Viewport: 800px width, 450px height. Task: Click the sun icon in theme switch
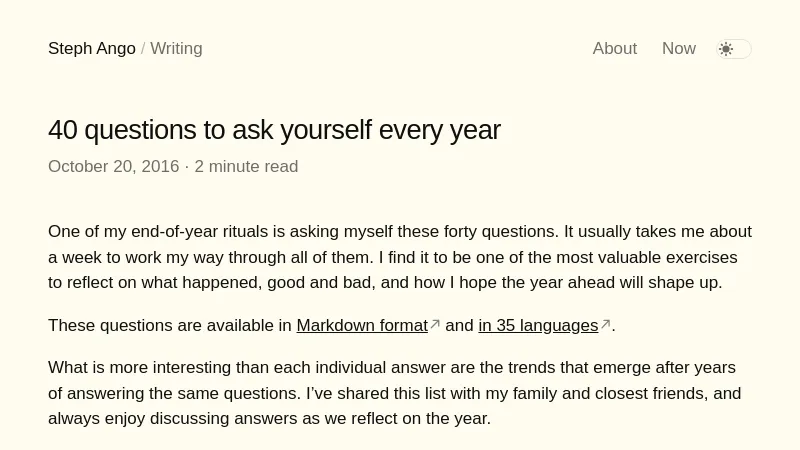coord(726,49)
